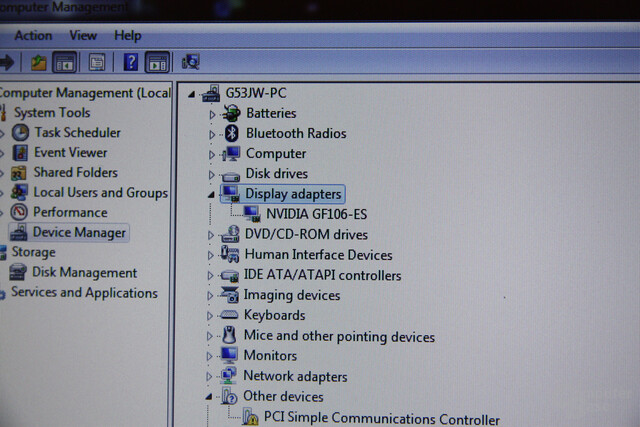Screen dimensions: 640x427
Task: Expand the IDE ATA/ATAPI controllers node
Action: point(210,276)
